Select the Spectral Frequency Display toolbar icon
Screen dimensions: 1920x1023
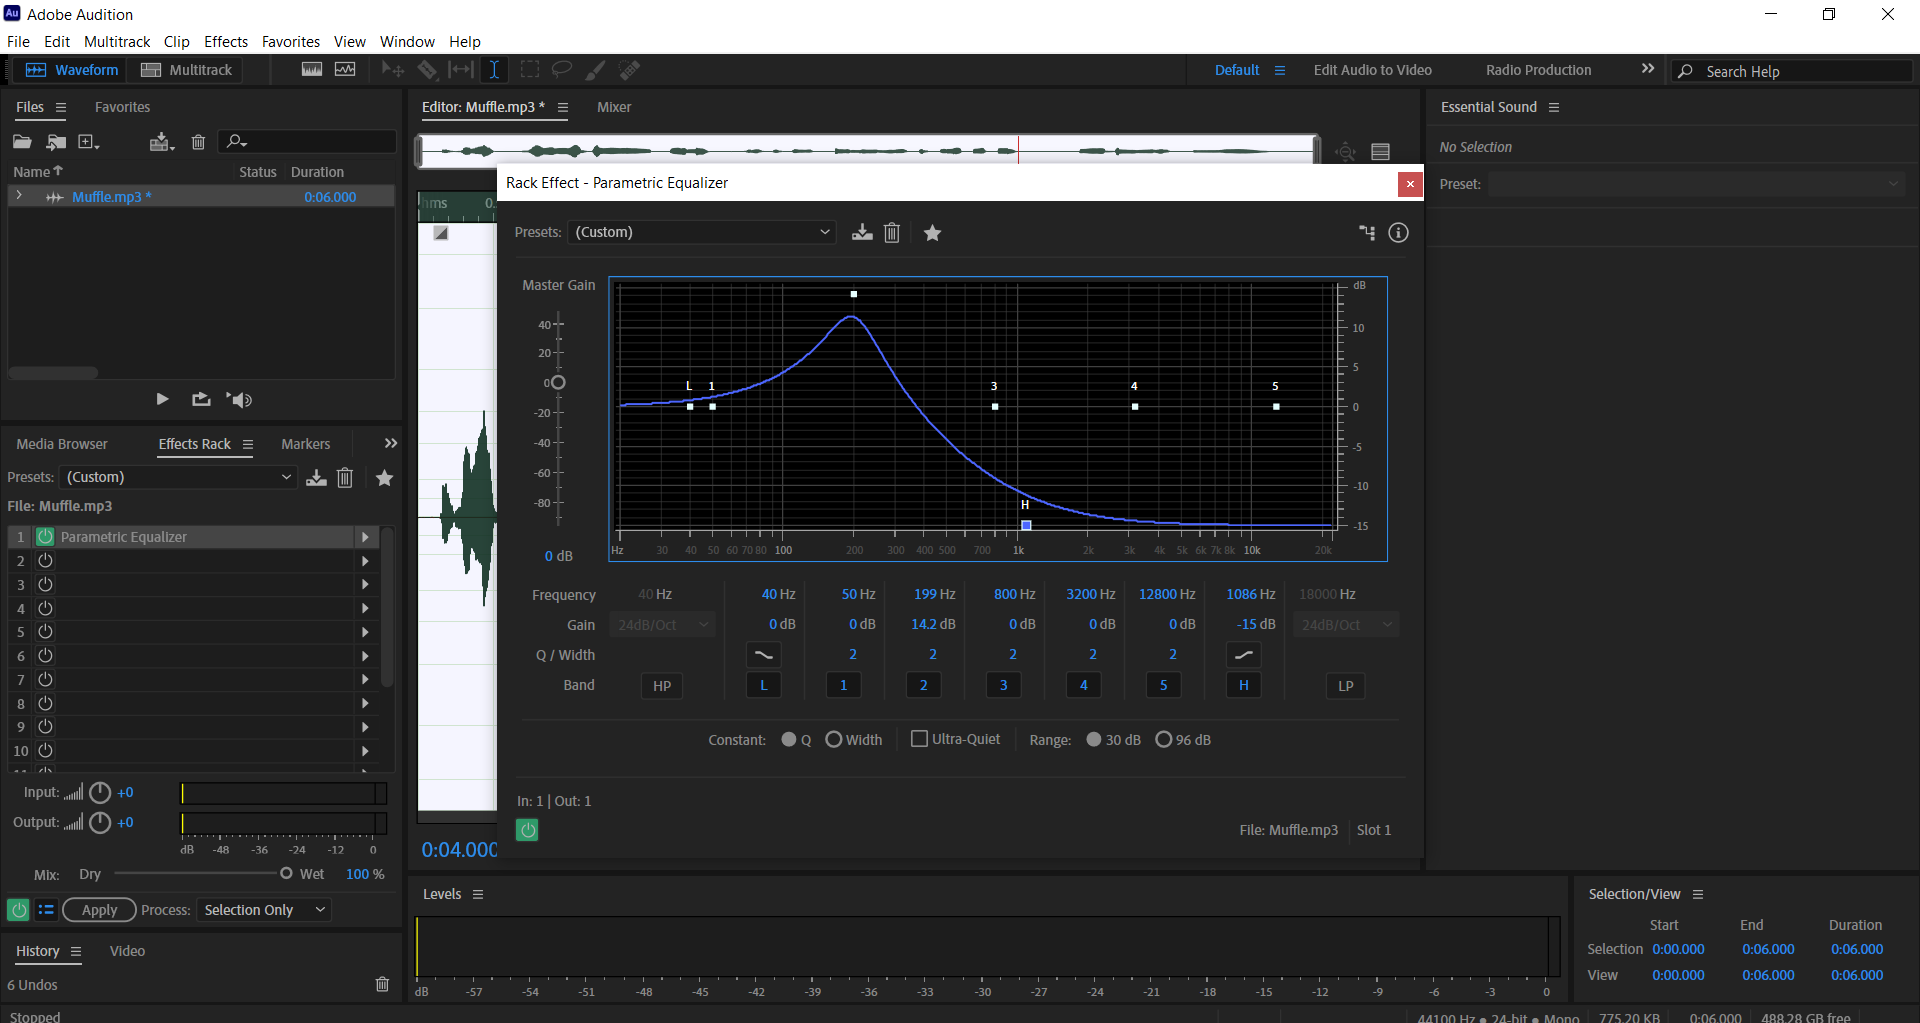point(312,69)
